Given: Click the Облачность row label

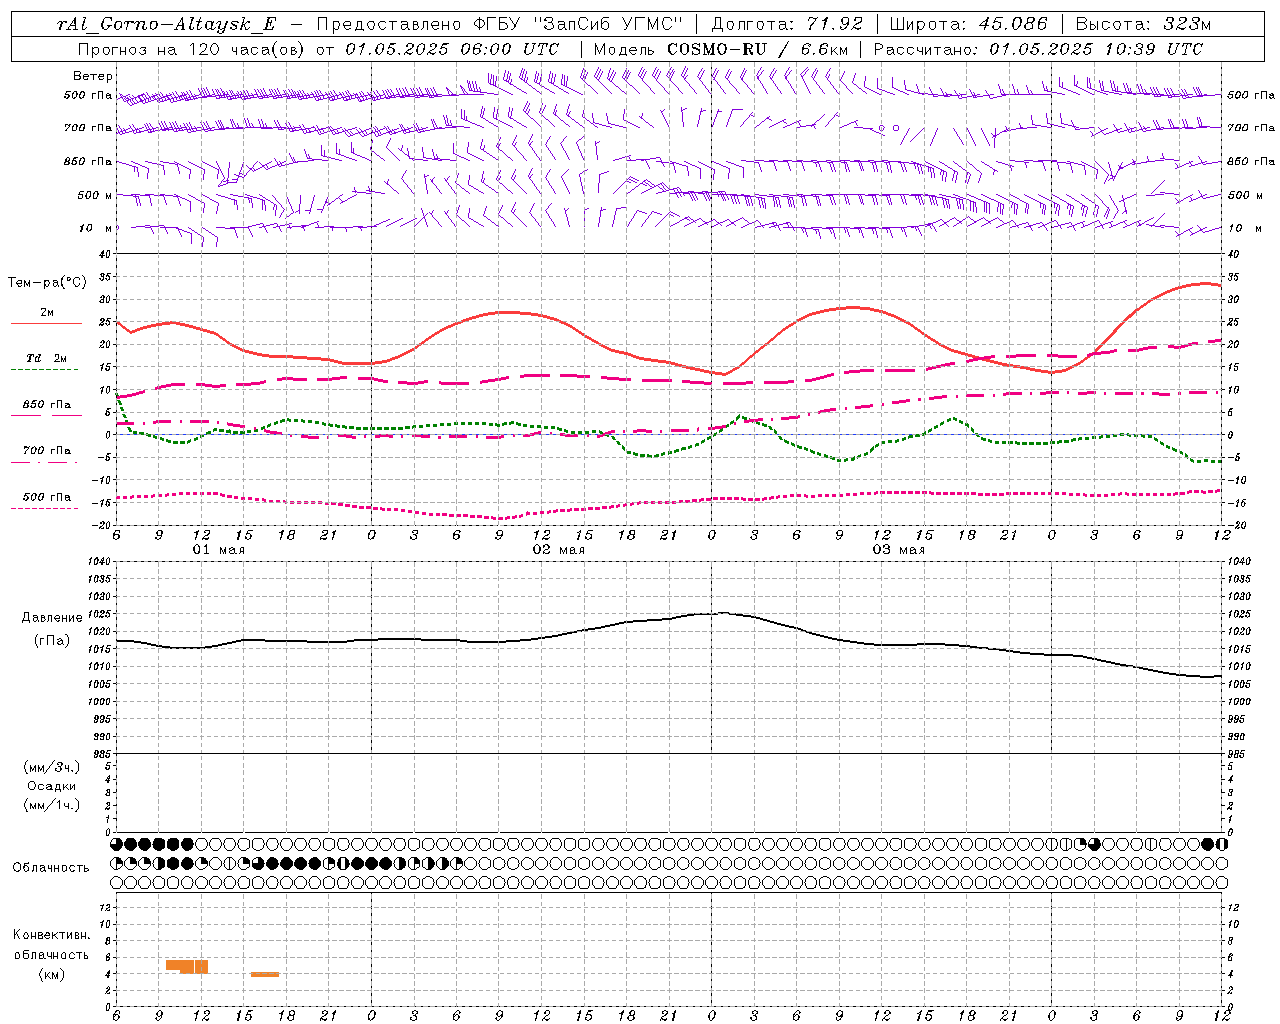Looking at the screenshot, I should (51, 867).
